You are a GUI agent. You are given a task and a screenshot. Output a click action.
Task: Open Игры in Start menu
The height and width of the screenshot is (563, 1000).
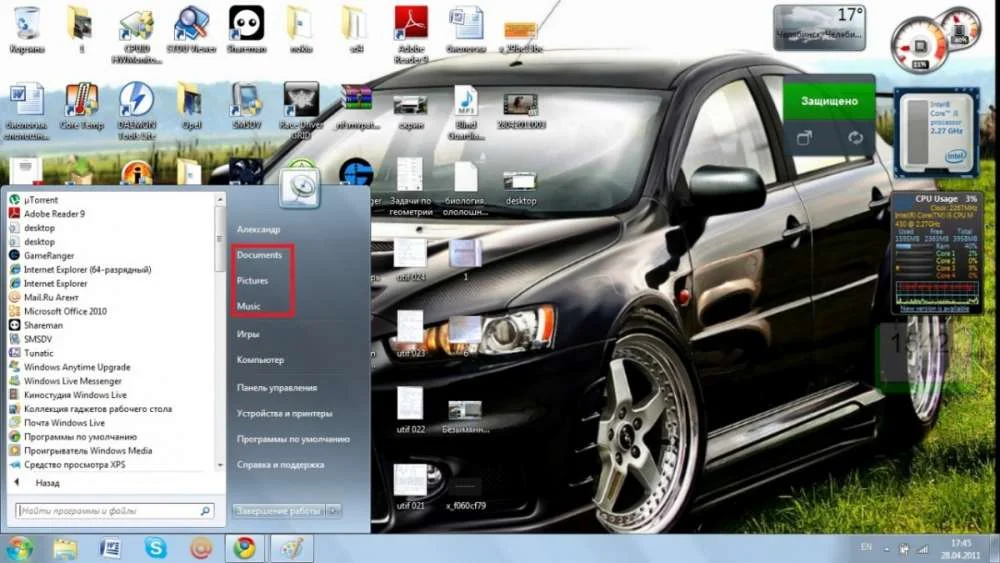[x=248, y=333]
